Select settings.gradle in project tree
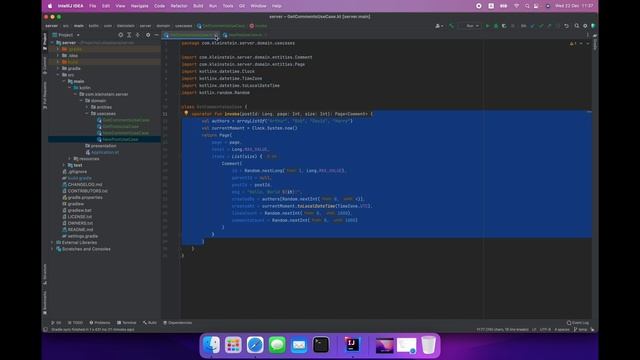Viewport: 640px width, 360px height. pyautogui.click(x=82, y=236)
